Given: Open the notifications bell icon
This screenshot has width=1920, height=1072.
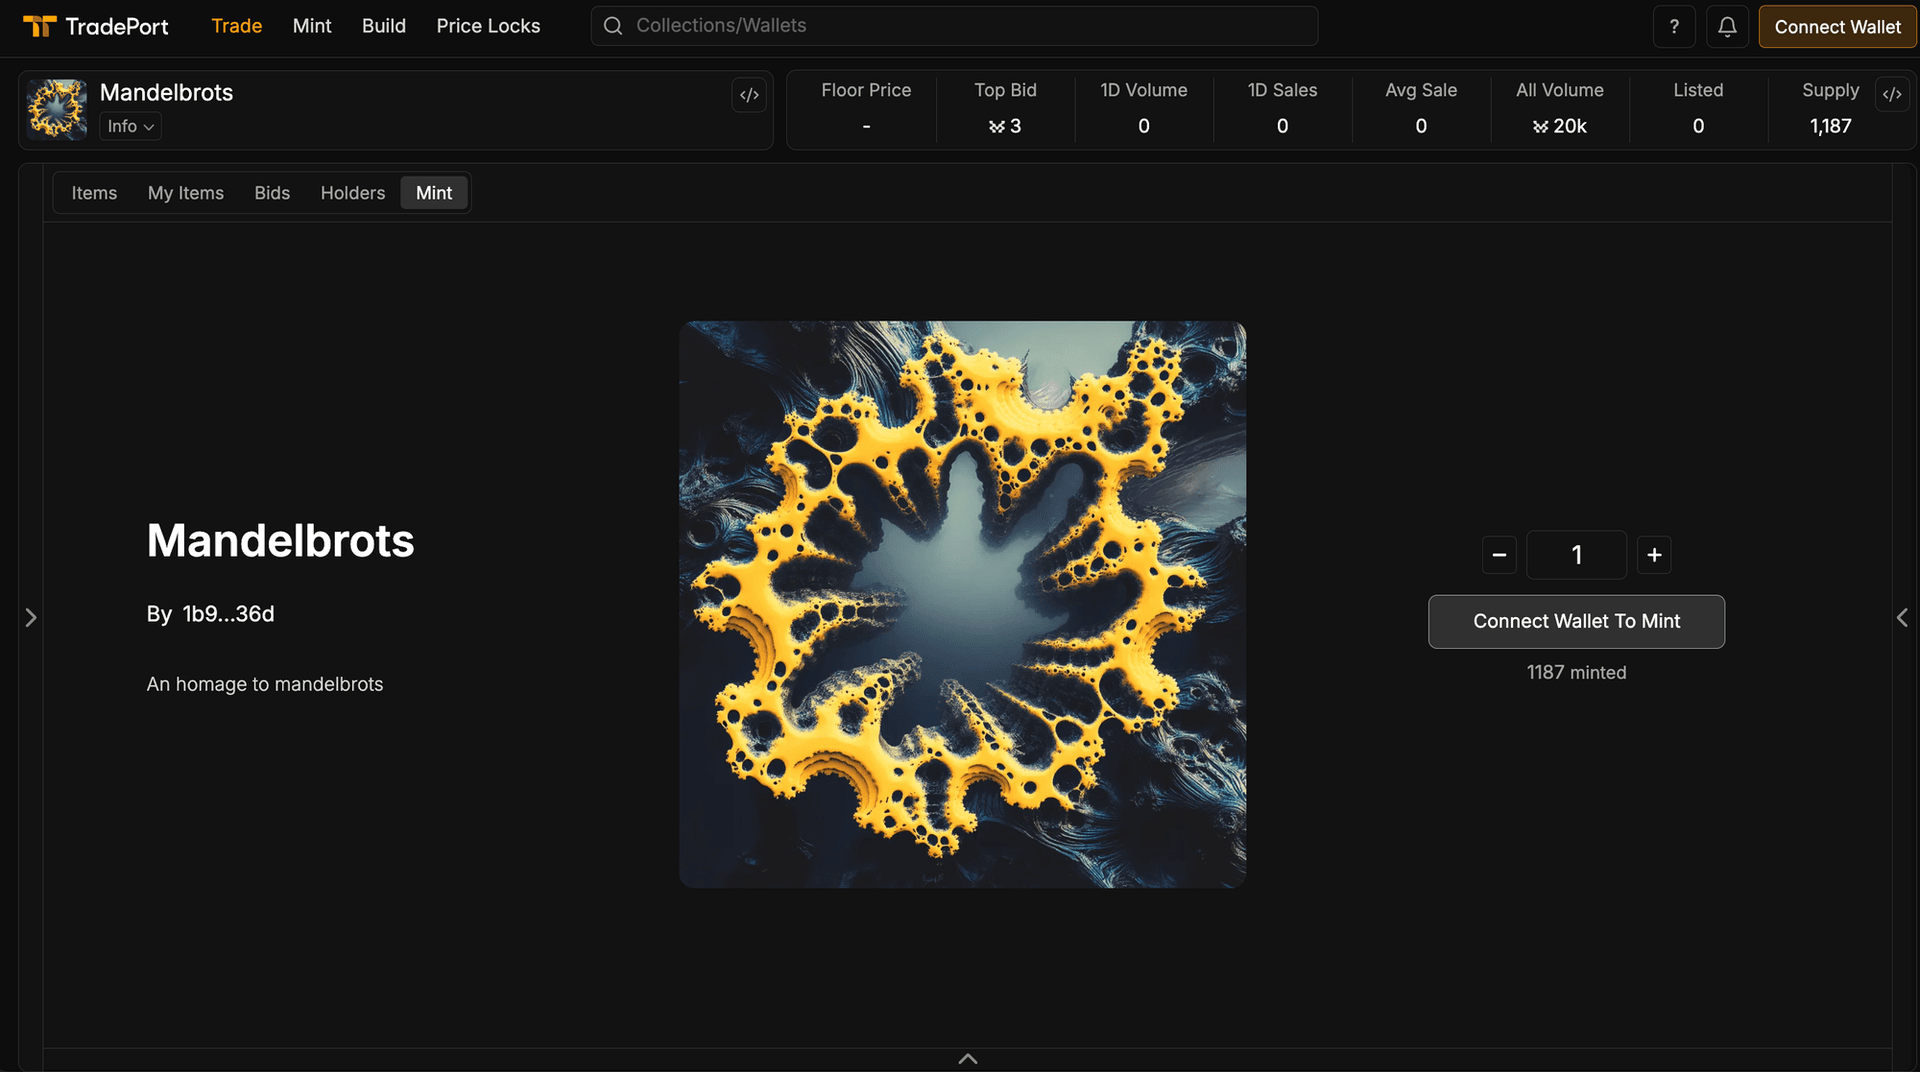Looking at the screenshot, I should tap(1727, 27).
